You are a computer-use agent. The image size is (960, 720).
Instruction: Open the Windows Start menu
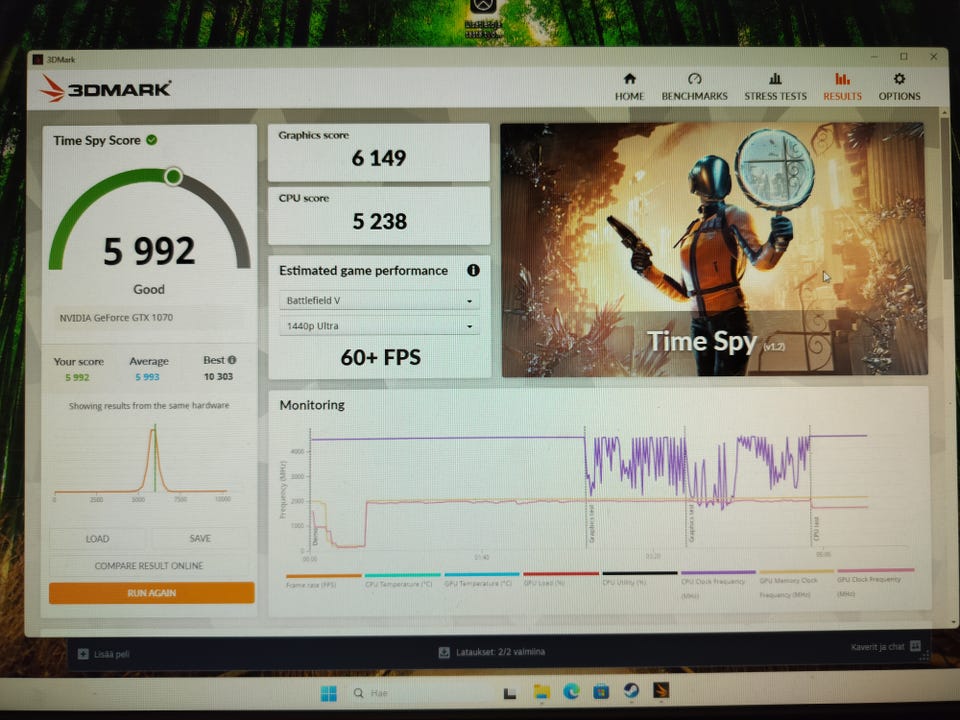pyautogui.click(x=329, y=693)
